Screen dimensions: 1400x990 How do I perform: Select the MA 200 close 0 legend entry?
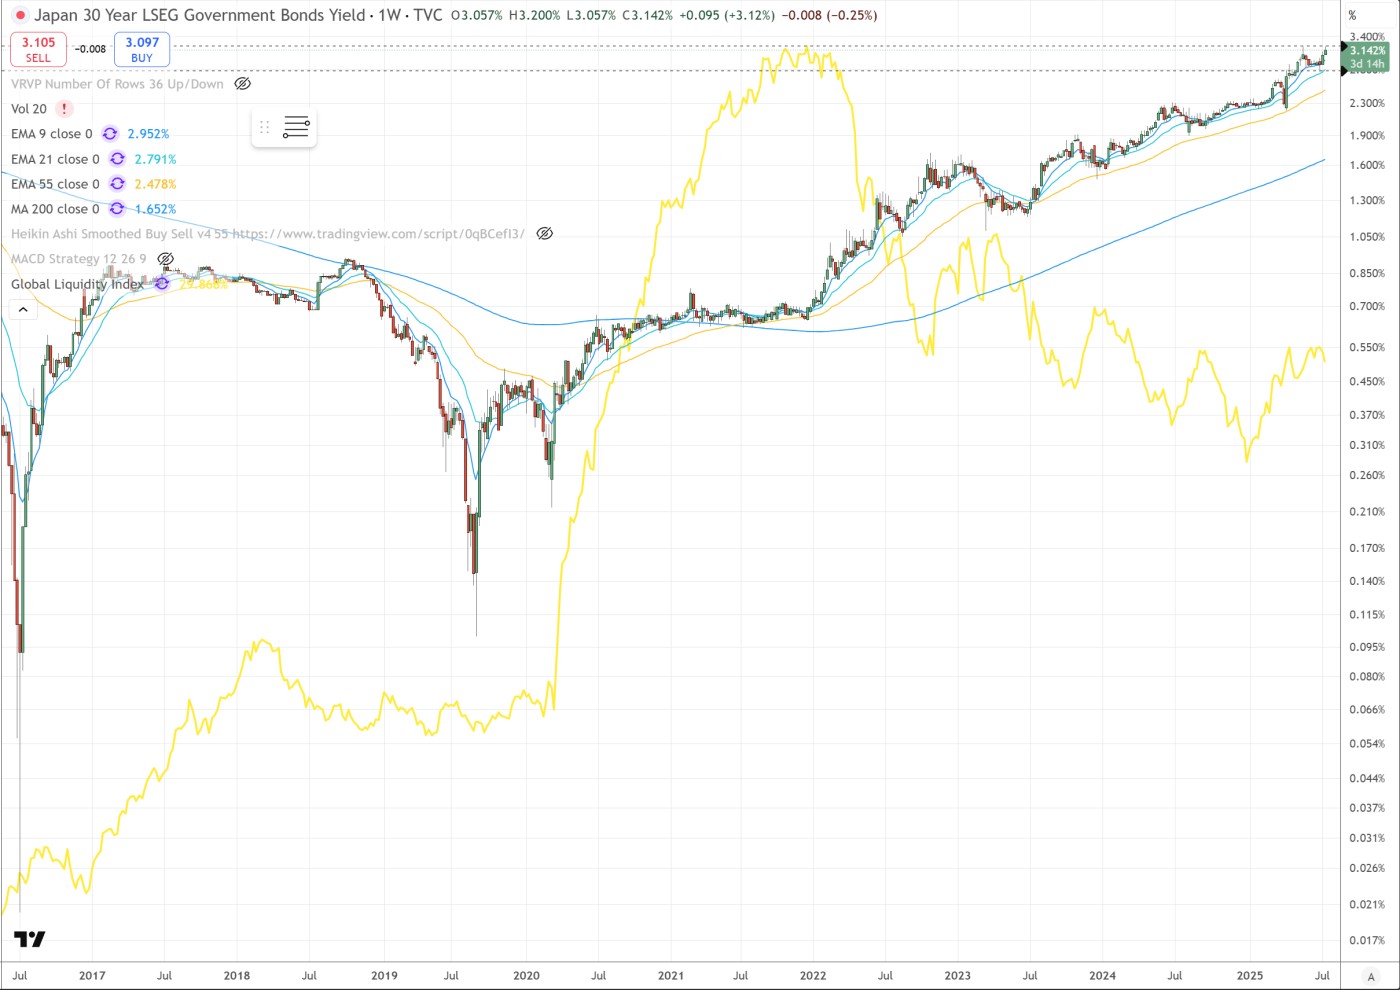click(55, 209)
